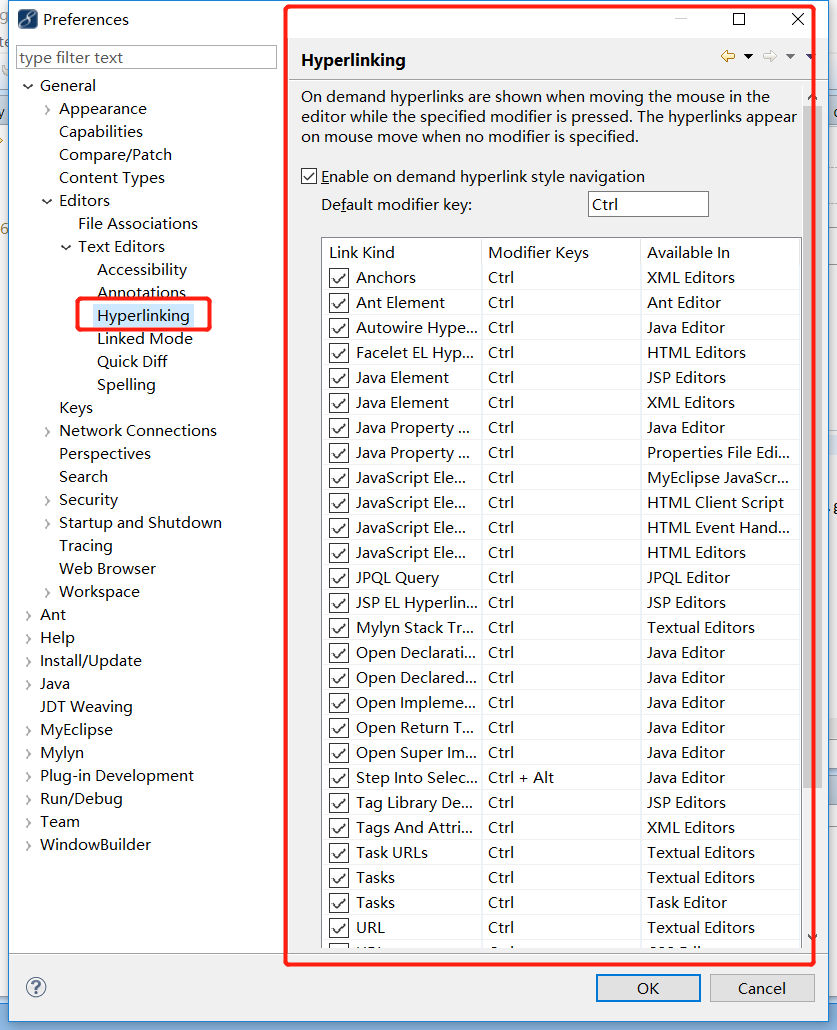The height and width of the screenshot is (1030, 837).
Task: Toggle the JPQL Query checkbox
Action: [x=339, y=578]
